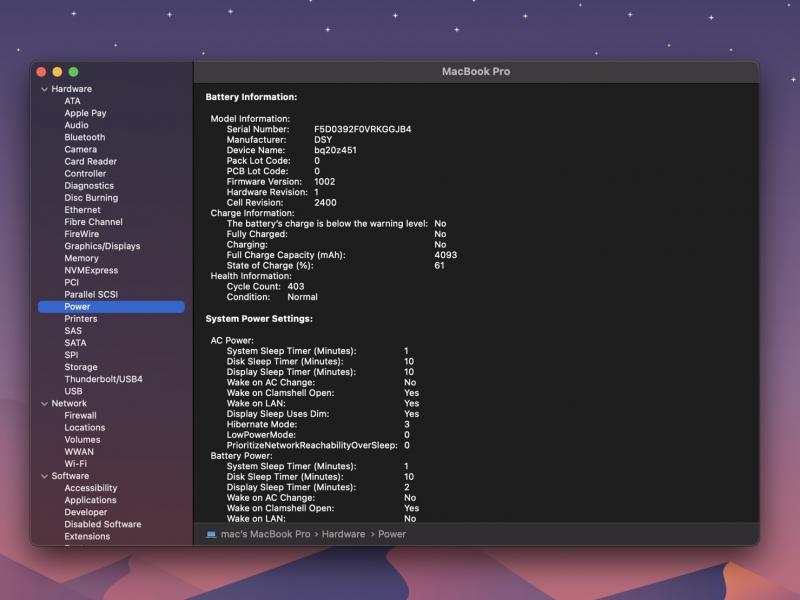Click the cycle count value 403
This screenshot has height=600, width=800.
tap(296, 287)
